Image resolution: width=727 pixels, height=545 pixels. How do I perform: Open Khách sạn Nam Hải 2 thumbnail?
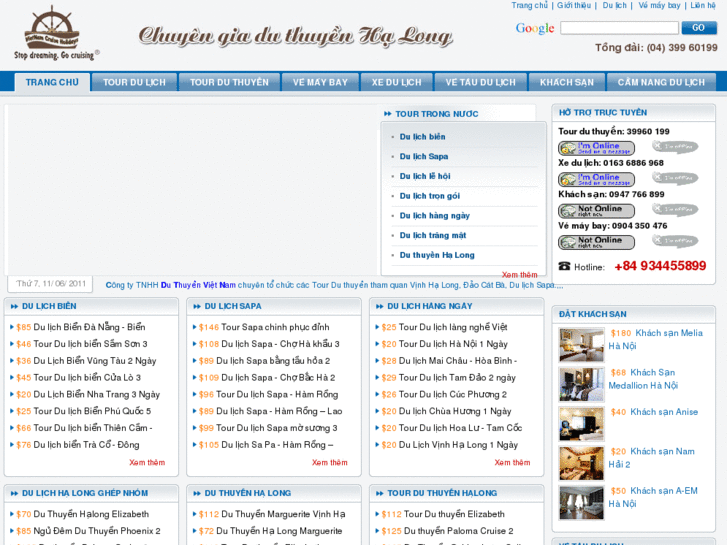581,463
